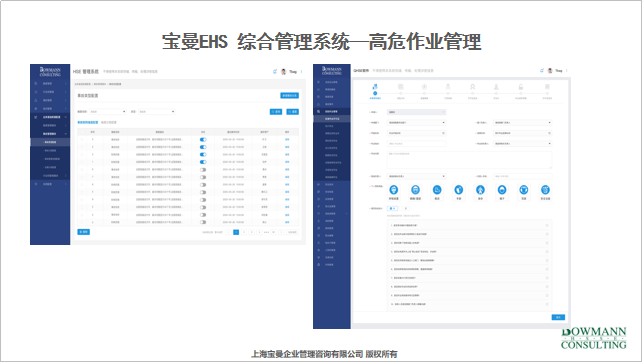Click the large multiline textarea in form

pyautogui.click(x=470, y=160)
